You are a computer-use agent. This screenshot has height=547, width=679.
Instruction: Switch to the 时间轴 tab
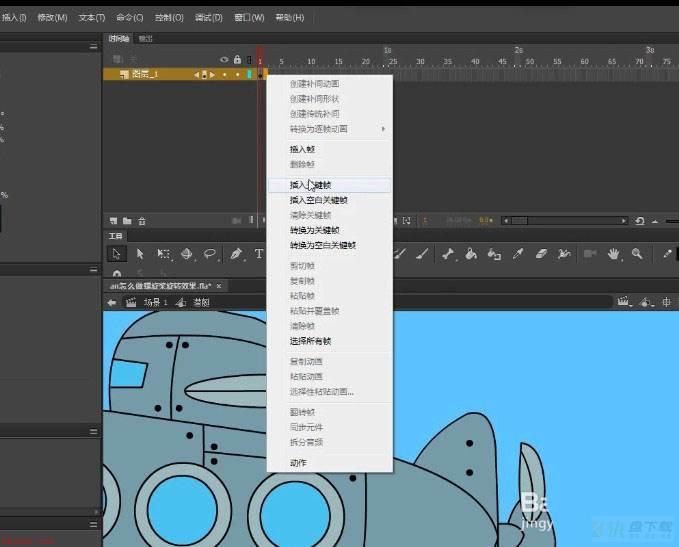[119, 39]
